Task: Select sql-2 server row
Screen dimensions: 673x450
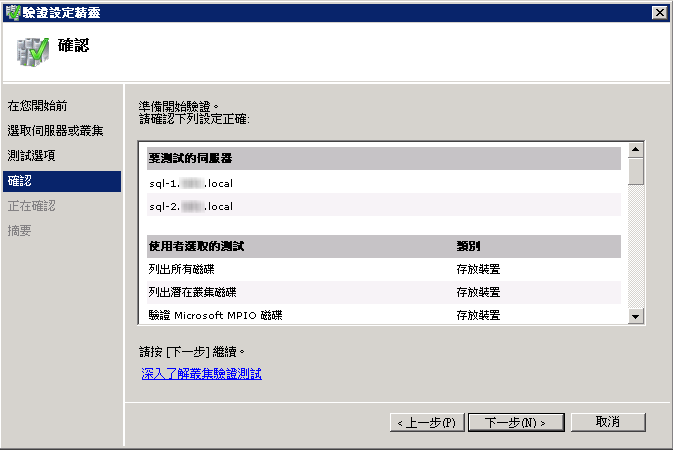Action: point(384,206)
